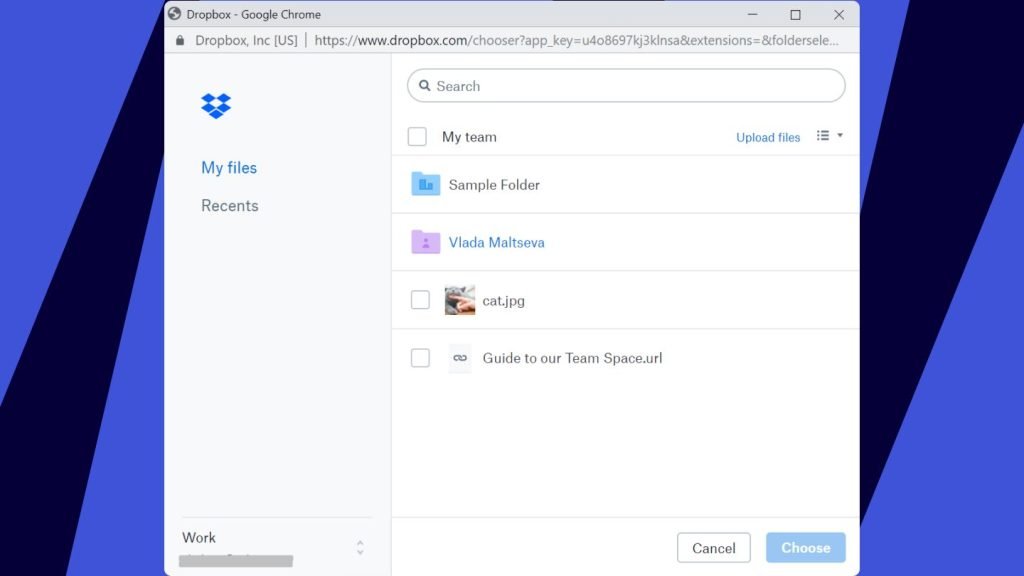Click the Dropbox logo icon
This screenshot has width=1024, height=576.
point(216,105)
